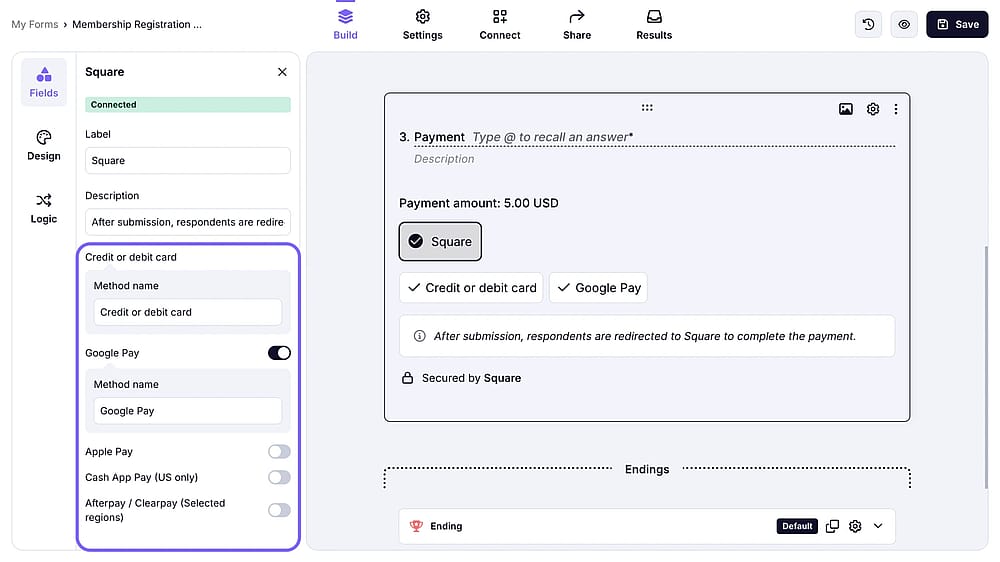Open the Connect tab
1000x562 pixels.
coord(499,25)
